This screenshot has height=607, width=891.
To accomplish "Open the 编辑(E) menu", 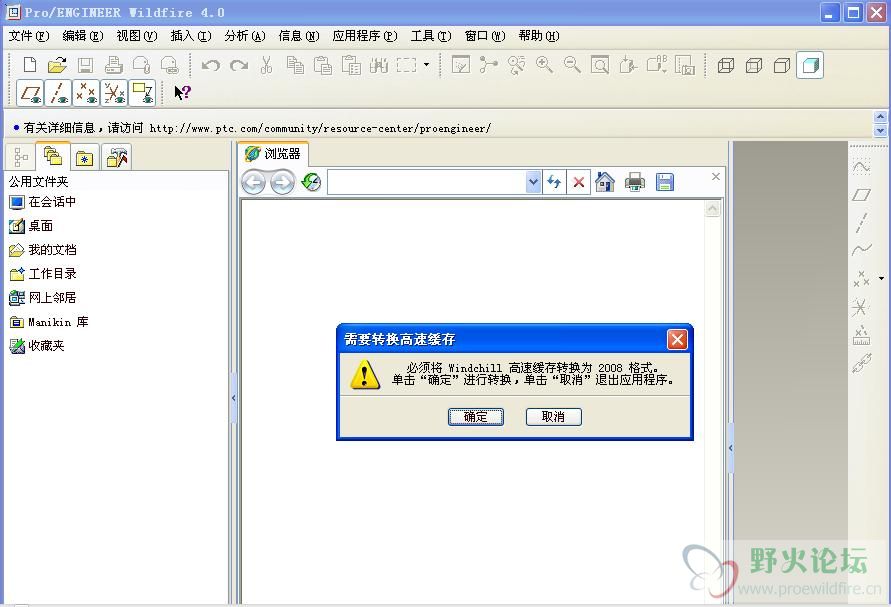I will coord(83,36).
